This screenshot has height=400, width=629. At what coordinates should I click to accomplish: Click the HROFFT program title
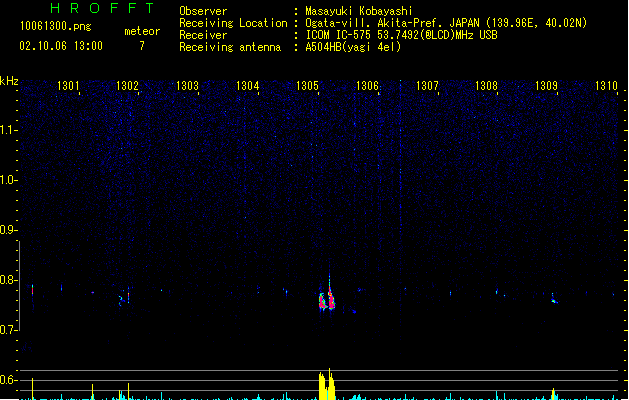pos(103,8)
